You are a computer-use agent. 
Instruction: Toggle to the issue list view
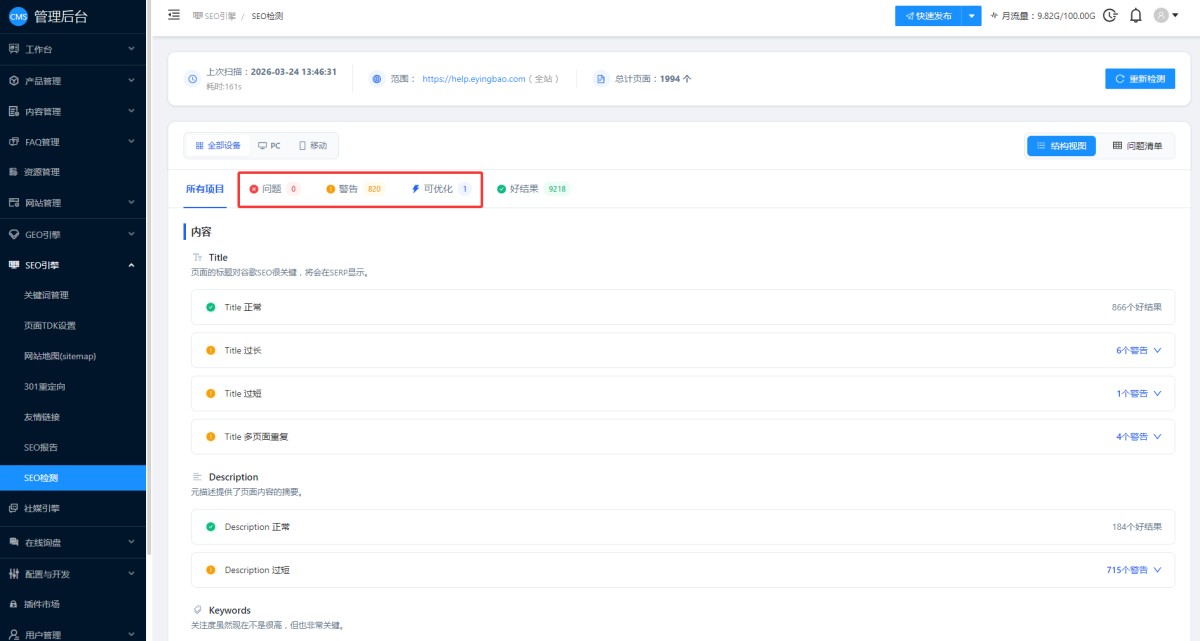point(1137,146)
